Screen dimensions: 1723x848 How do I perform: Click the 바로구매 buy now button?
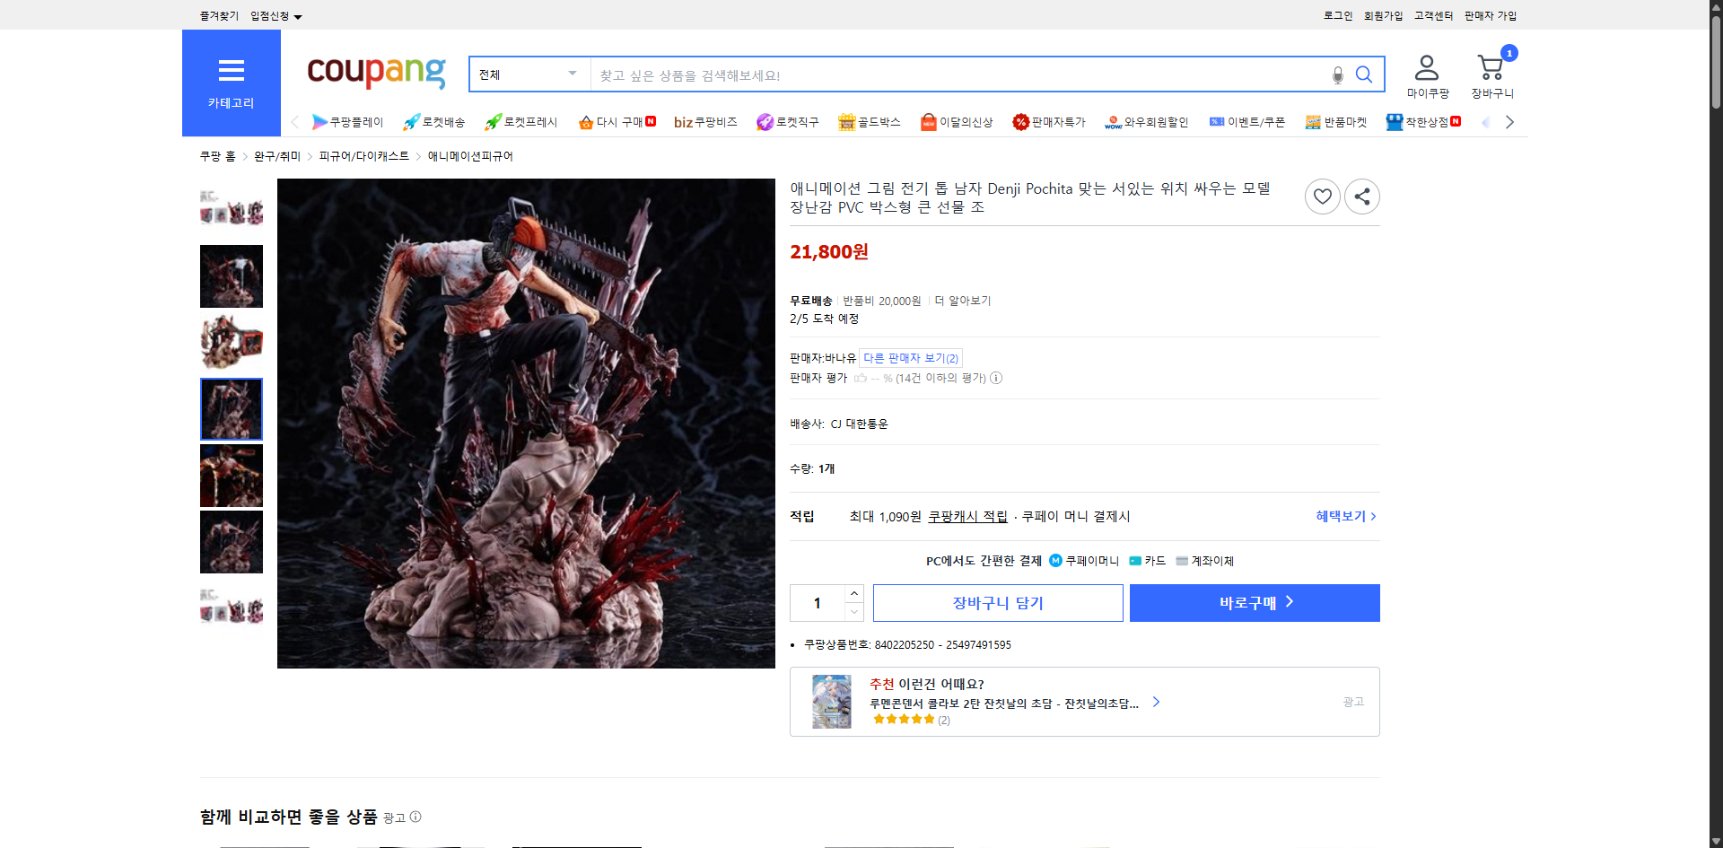point(1255,603)
